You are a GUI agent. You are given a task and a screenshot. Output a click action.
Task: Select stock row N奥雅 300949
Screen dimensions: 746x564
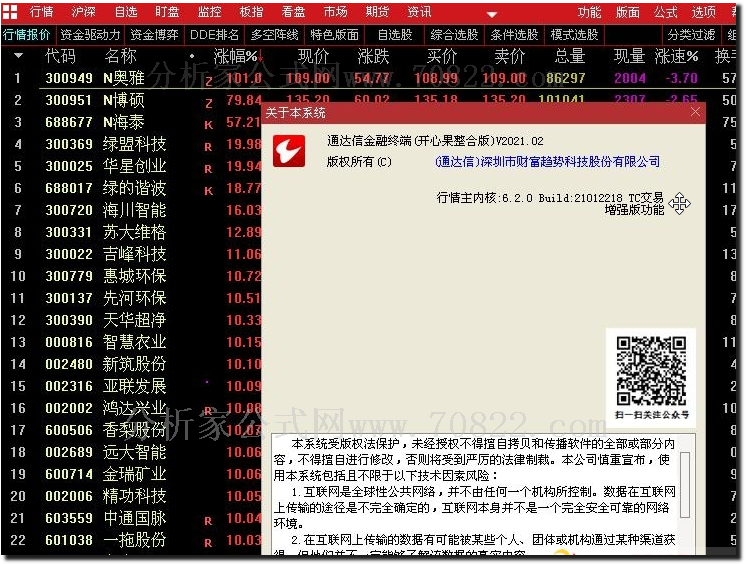[x=369, y=78]
